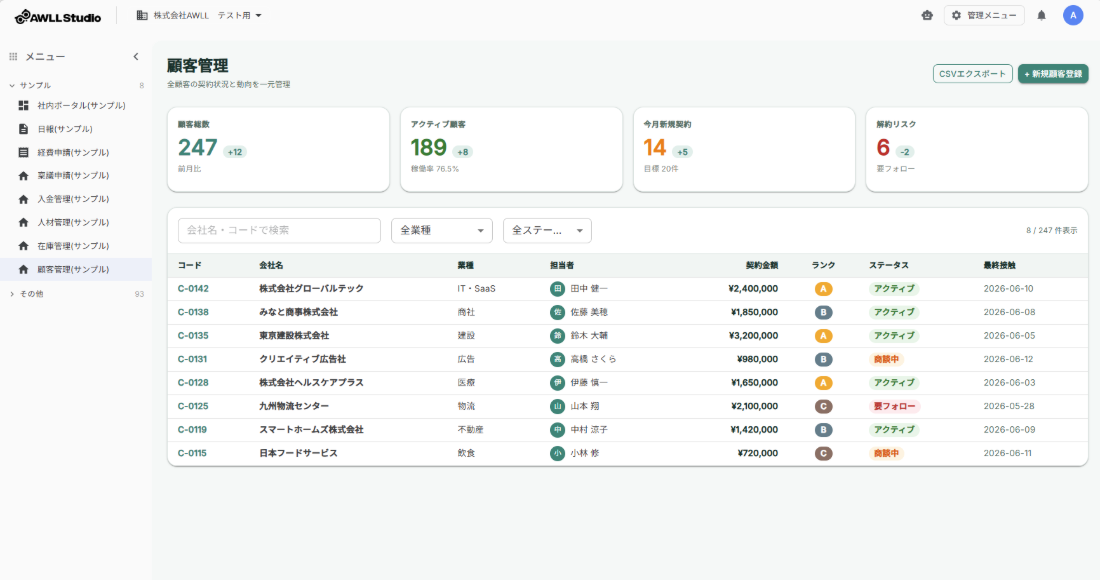
Task: Click the avatar beside 田中 健一
Action: (557, 289)
